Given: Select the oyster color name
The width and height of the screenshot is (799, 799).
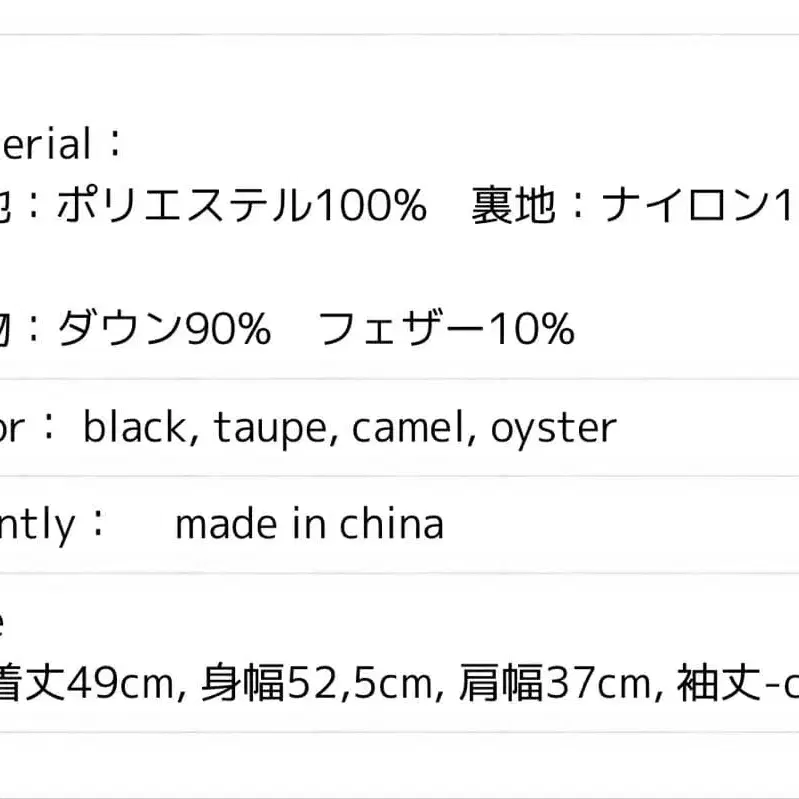Looking at the screenshot, I should coord(553,428).
